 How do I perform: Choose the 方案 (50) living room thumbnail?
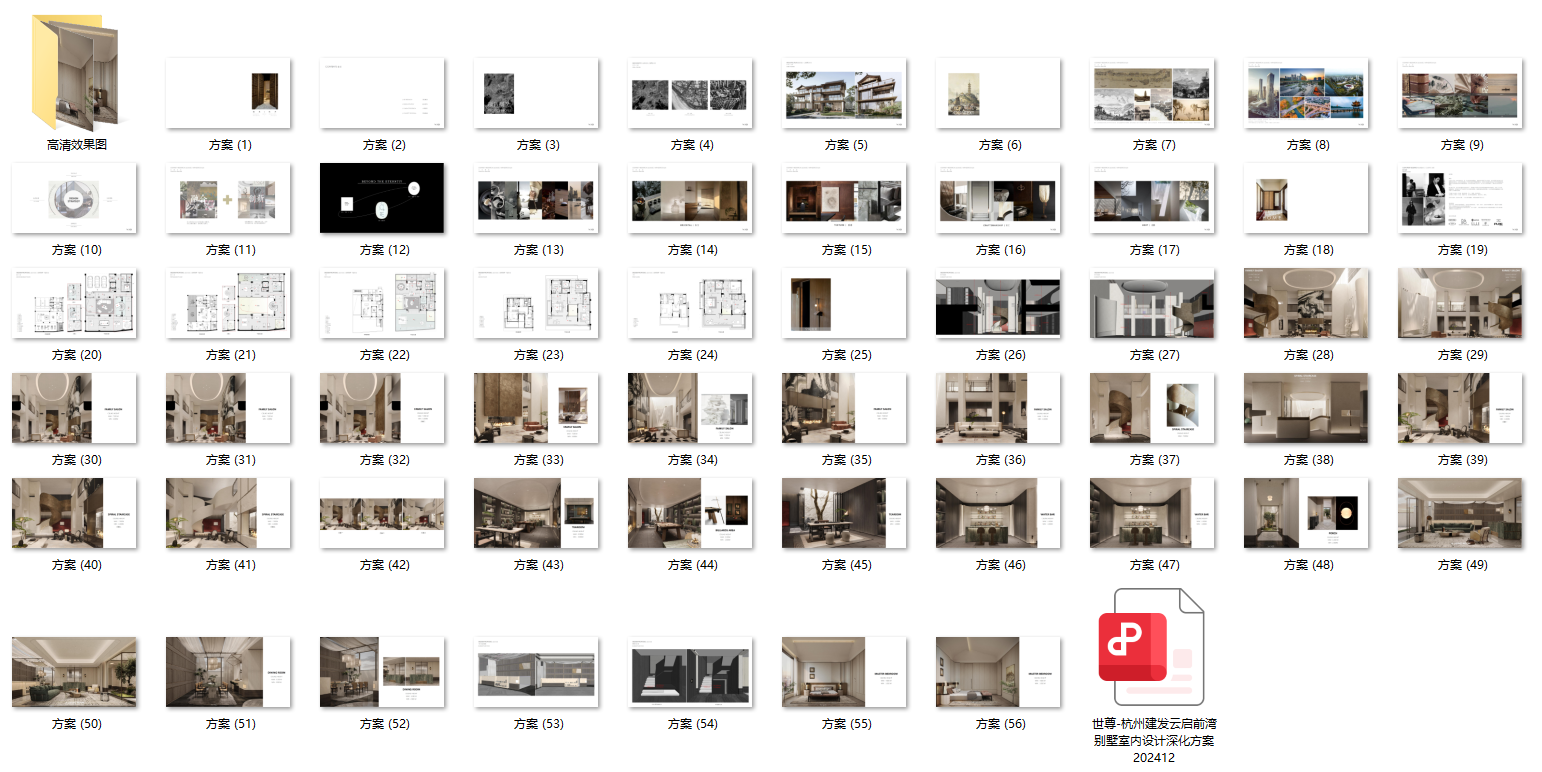(x=74, y=672)
